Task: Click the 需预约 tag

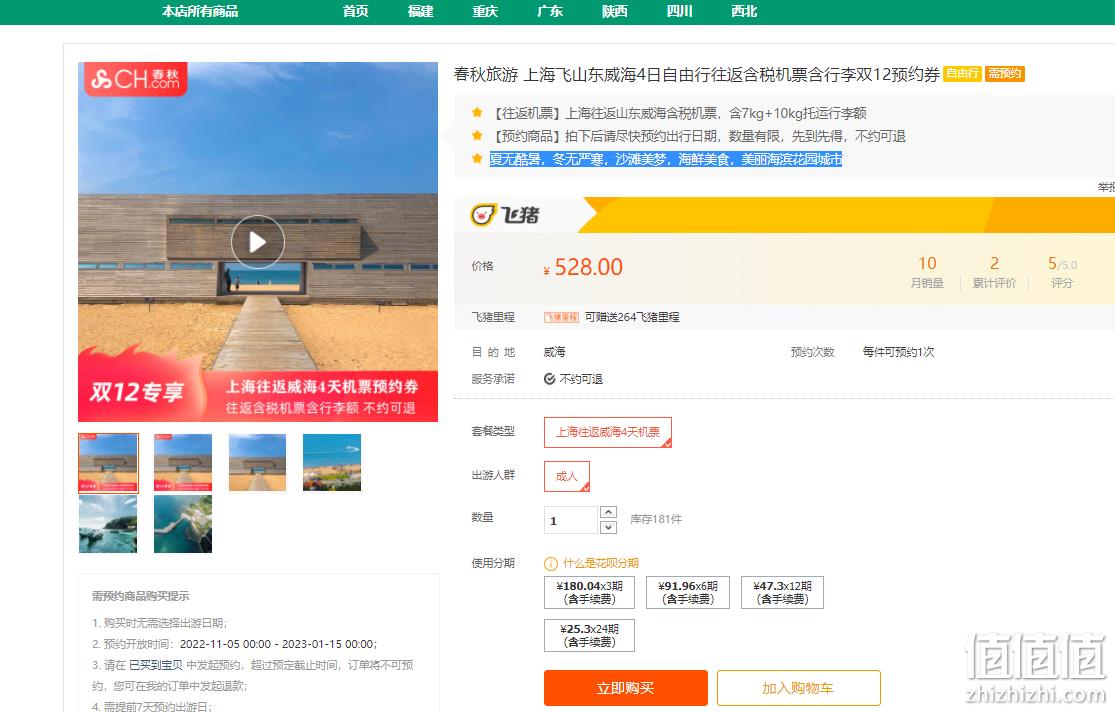Action: point(1005,73)
